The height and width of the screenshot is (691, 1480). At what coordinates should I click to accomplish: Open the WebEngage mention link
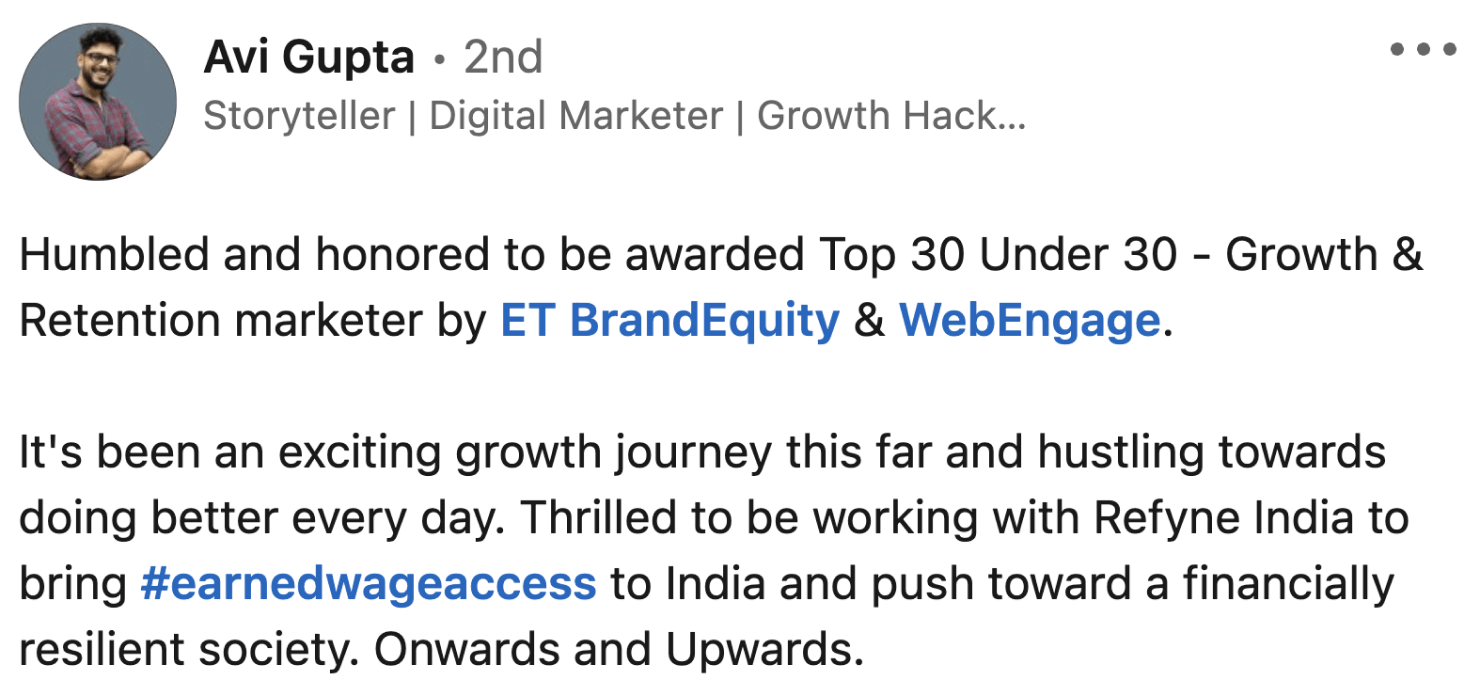1029,321
